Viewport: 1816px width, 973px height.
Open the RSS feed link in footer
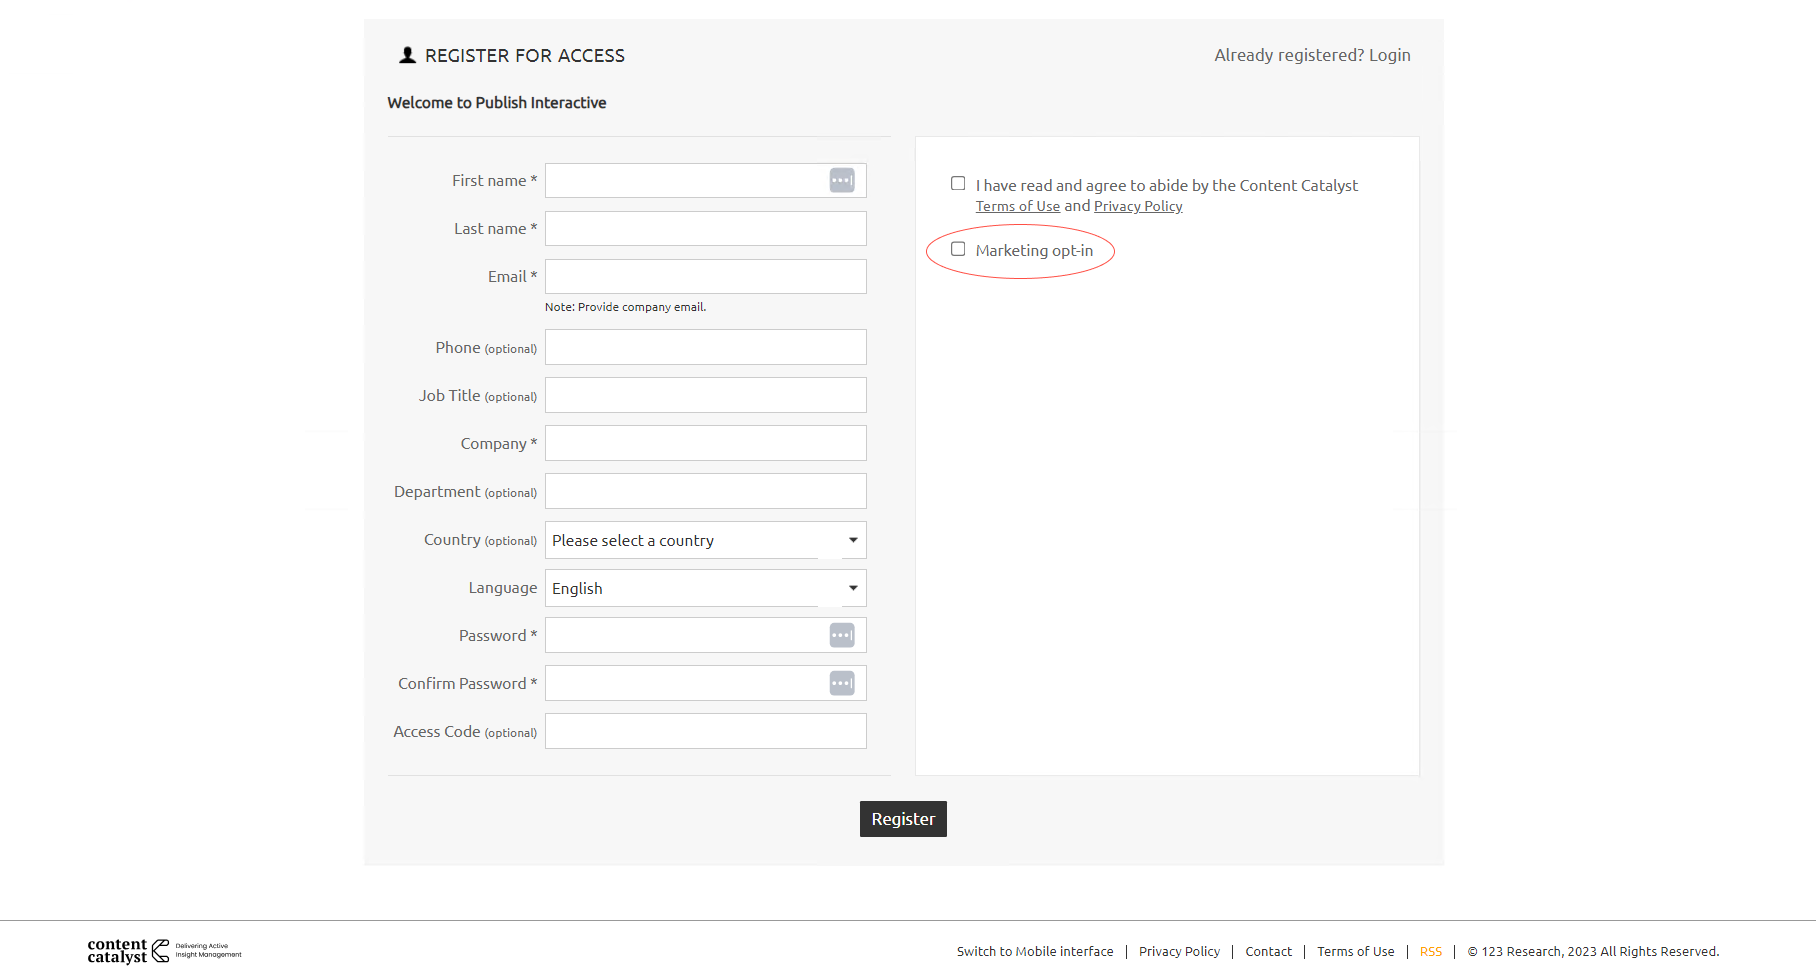coord(1430,951)
